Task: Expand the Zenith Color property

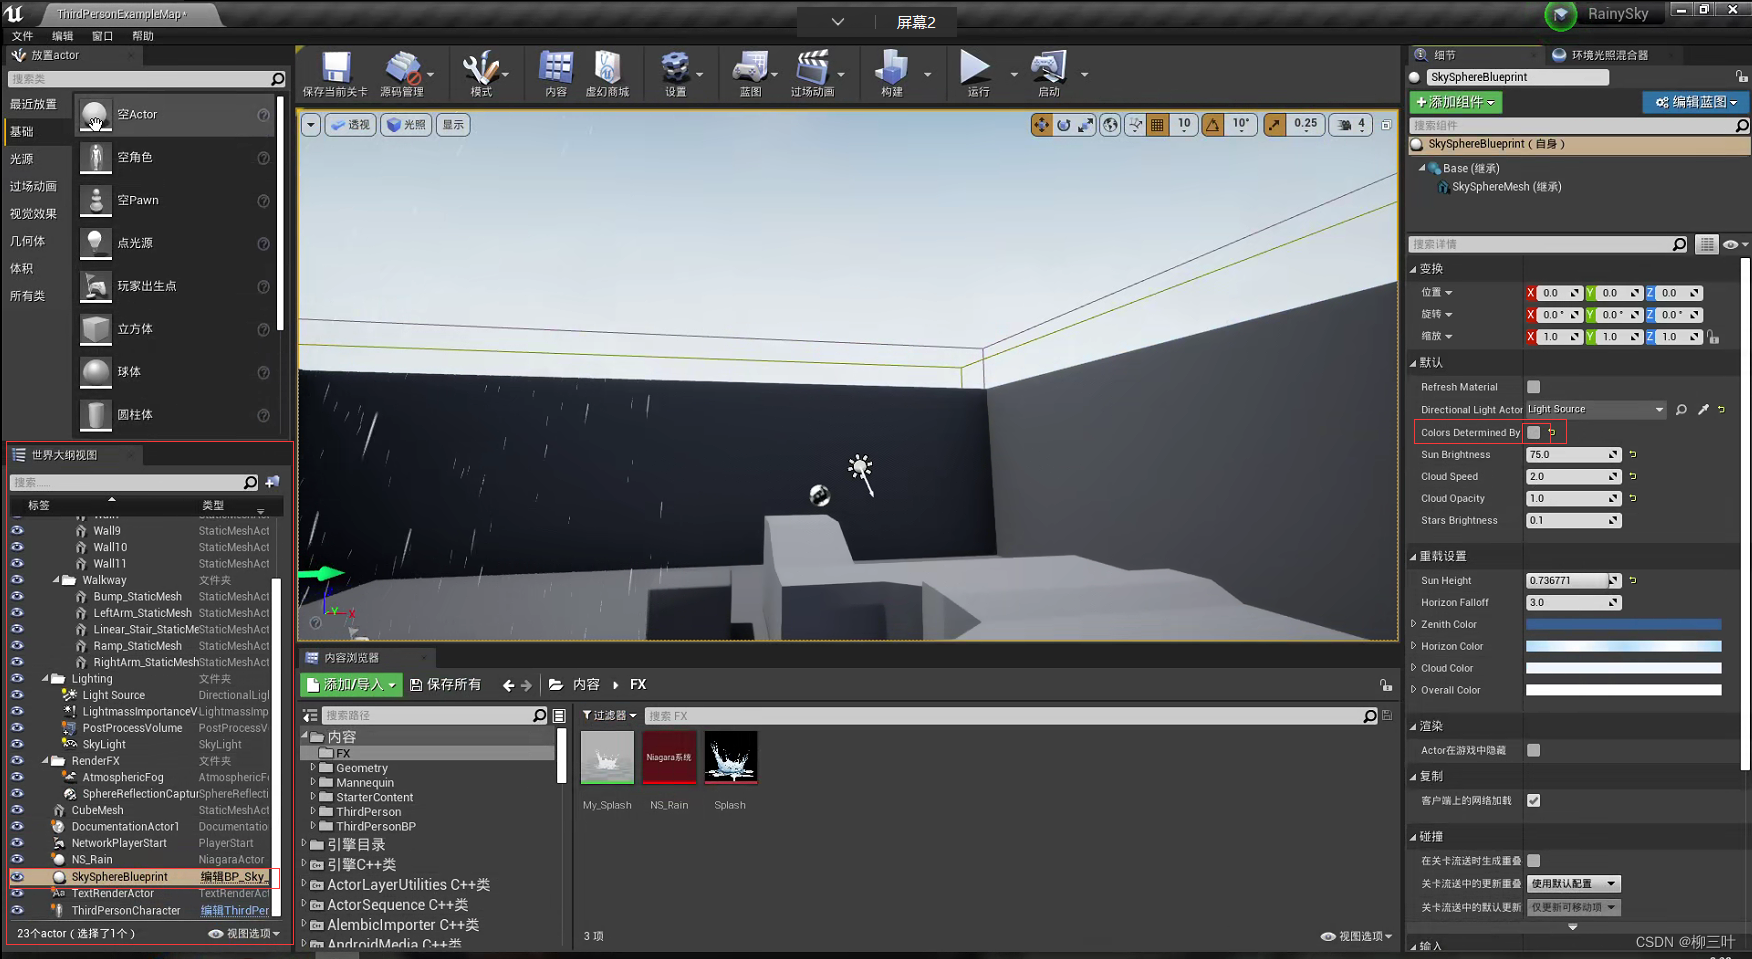Action: click(x=1413, y=624)
